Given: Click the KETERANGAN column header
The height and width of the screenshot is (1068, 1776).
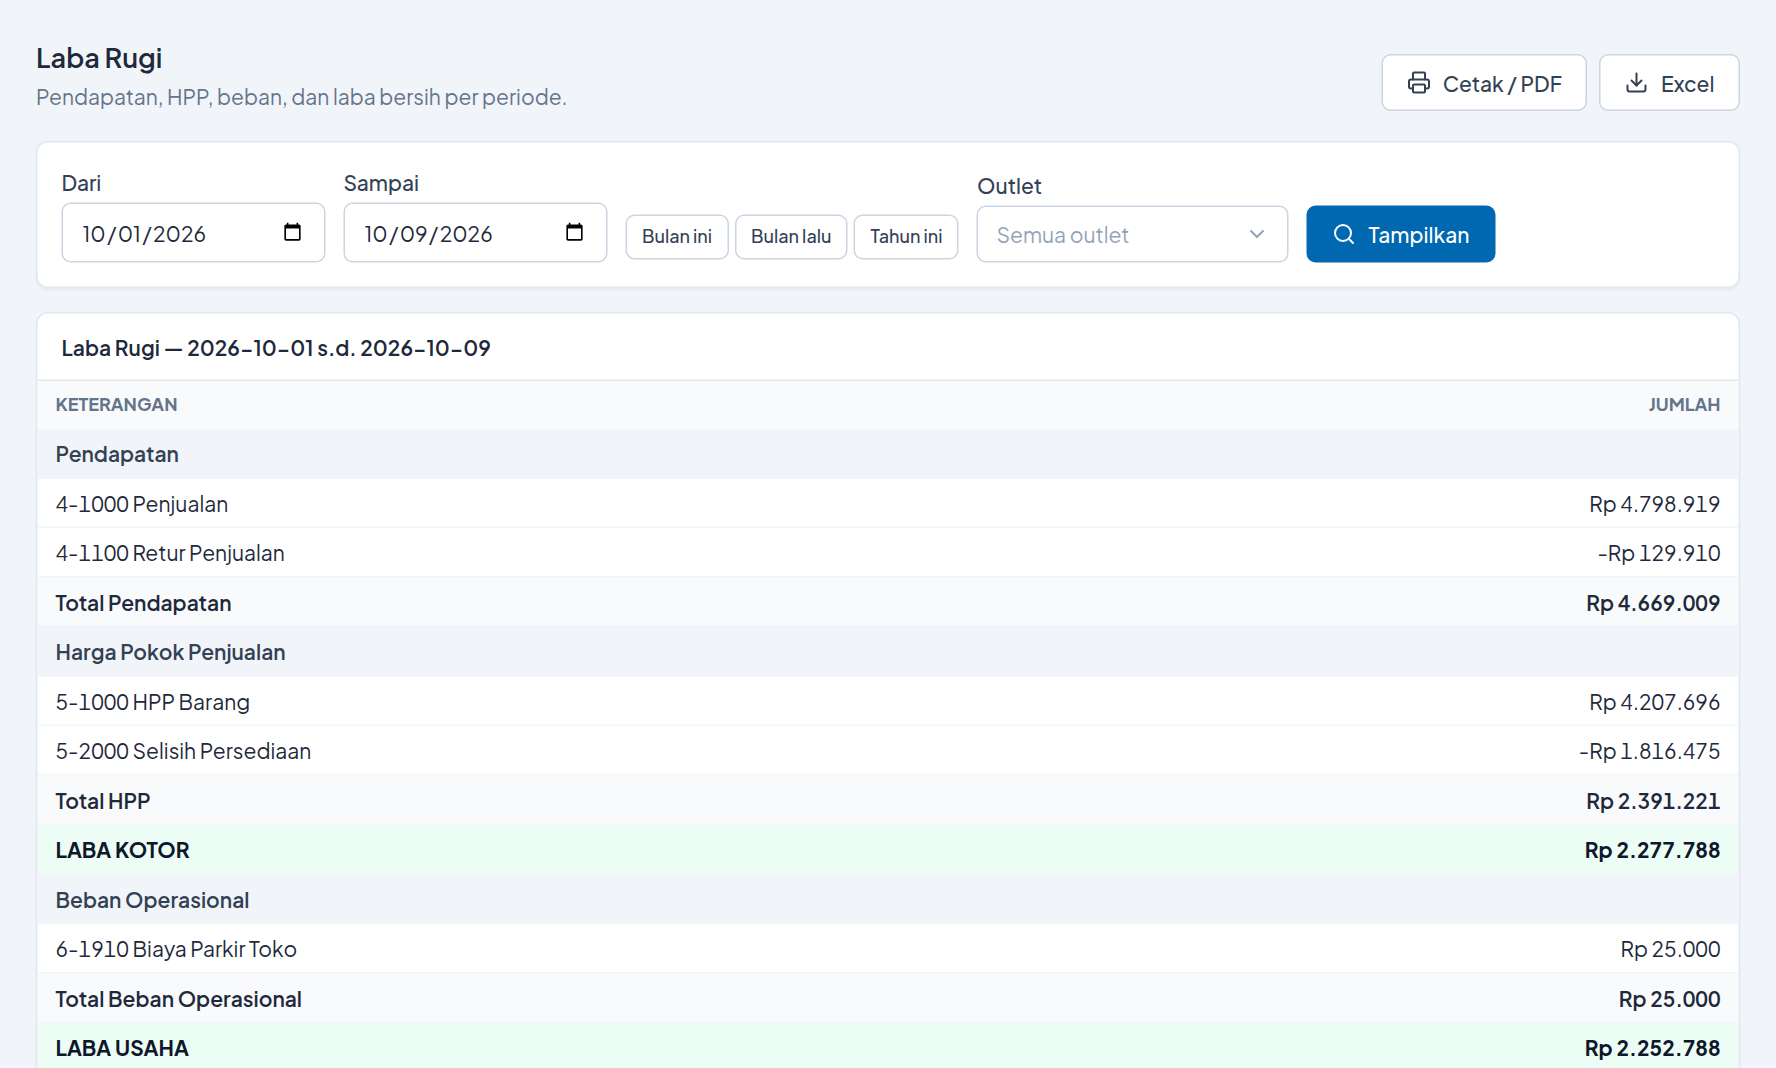Looking at the screenshot, I should (x=116, y=405).
